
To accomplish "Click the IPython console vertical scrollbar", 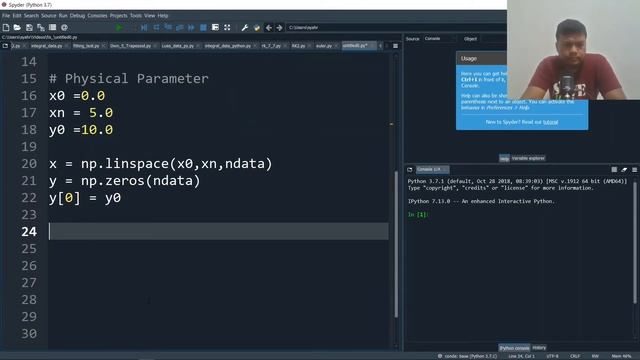I will (635, 243).
